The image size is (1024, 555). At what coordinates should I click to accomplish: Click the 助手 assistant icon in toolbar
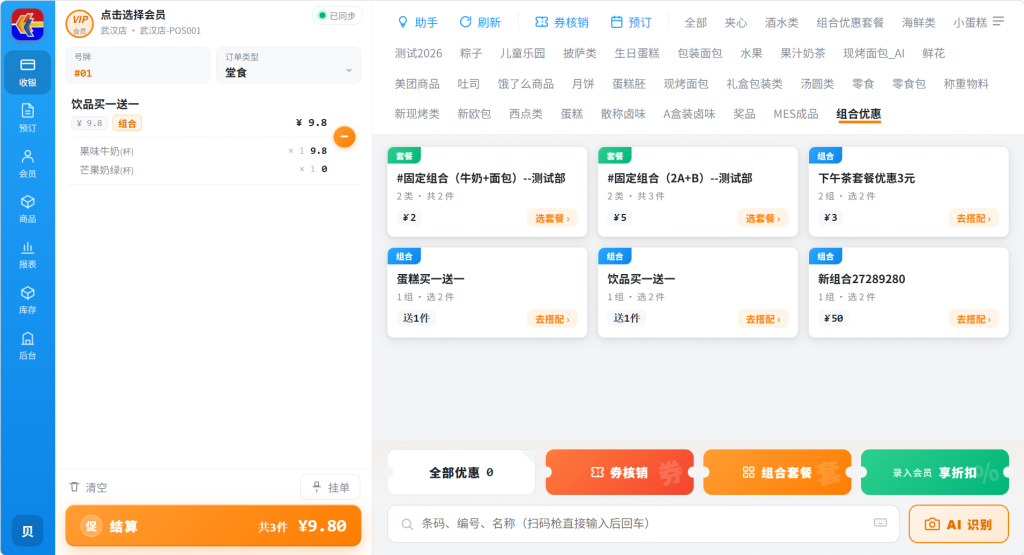click(x=403, y=22)
